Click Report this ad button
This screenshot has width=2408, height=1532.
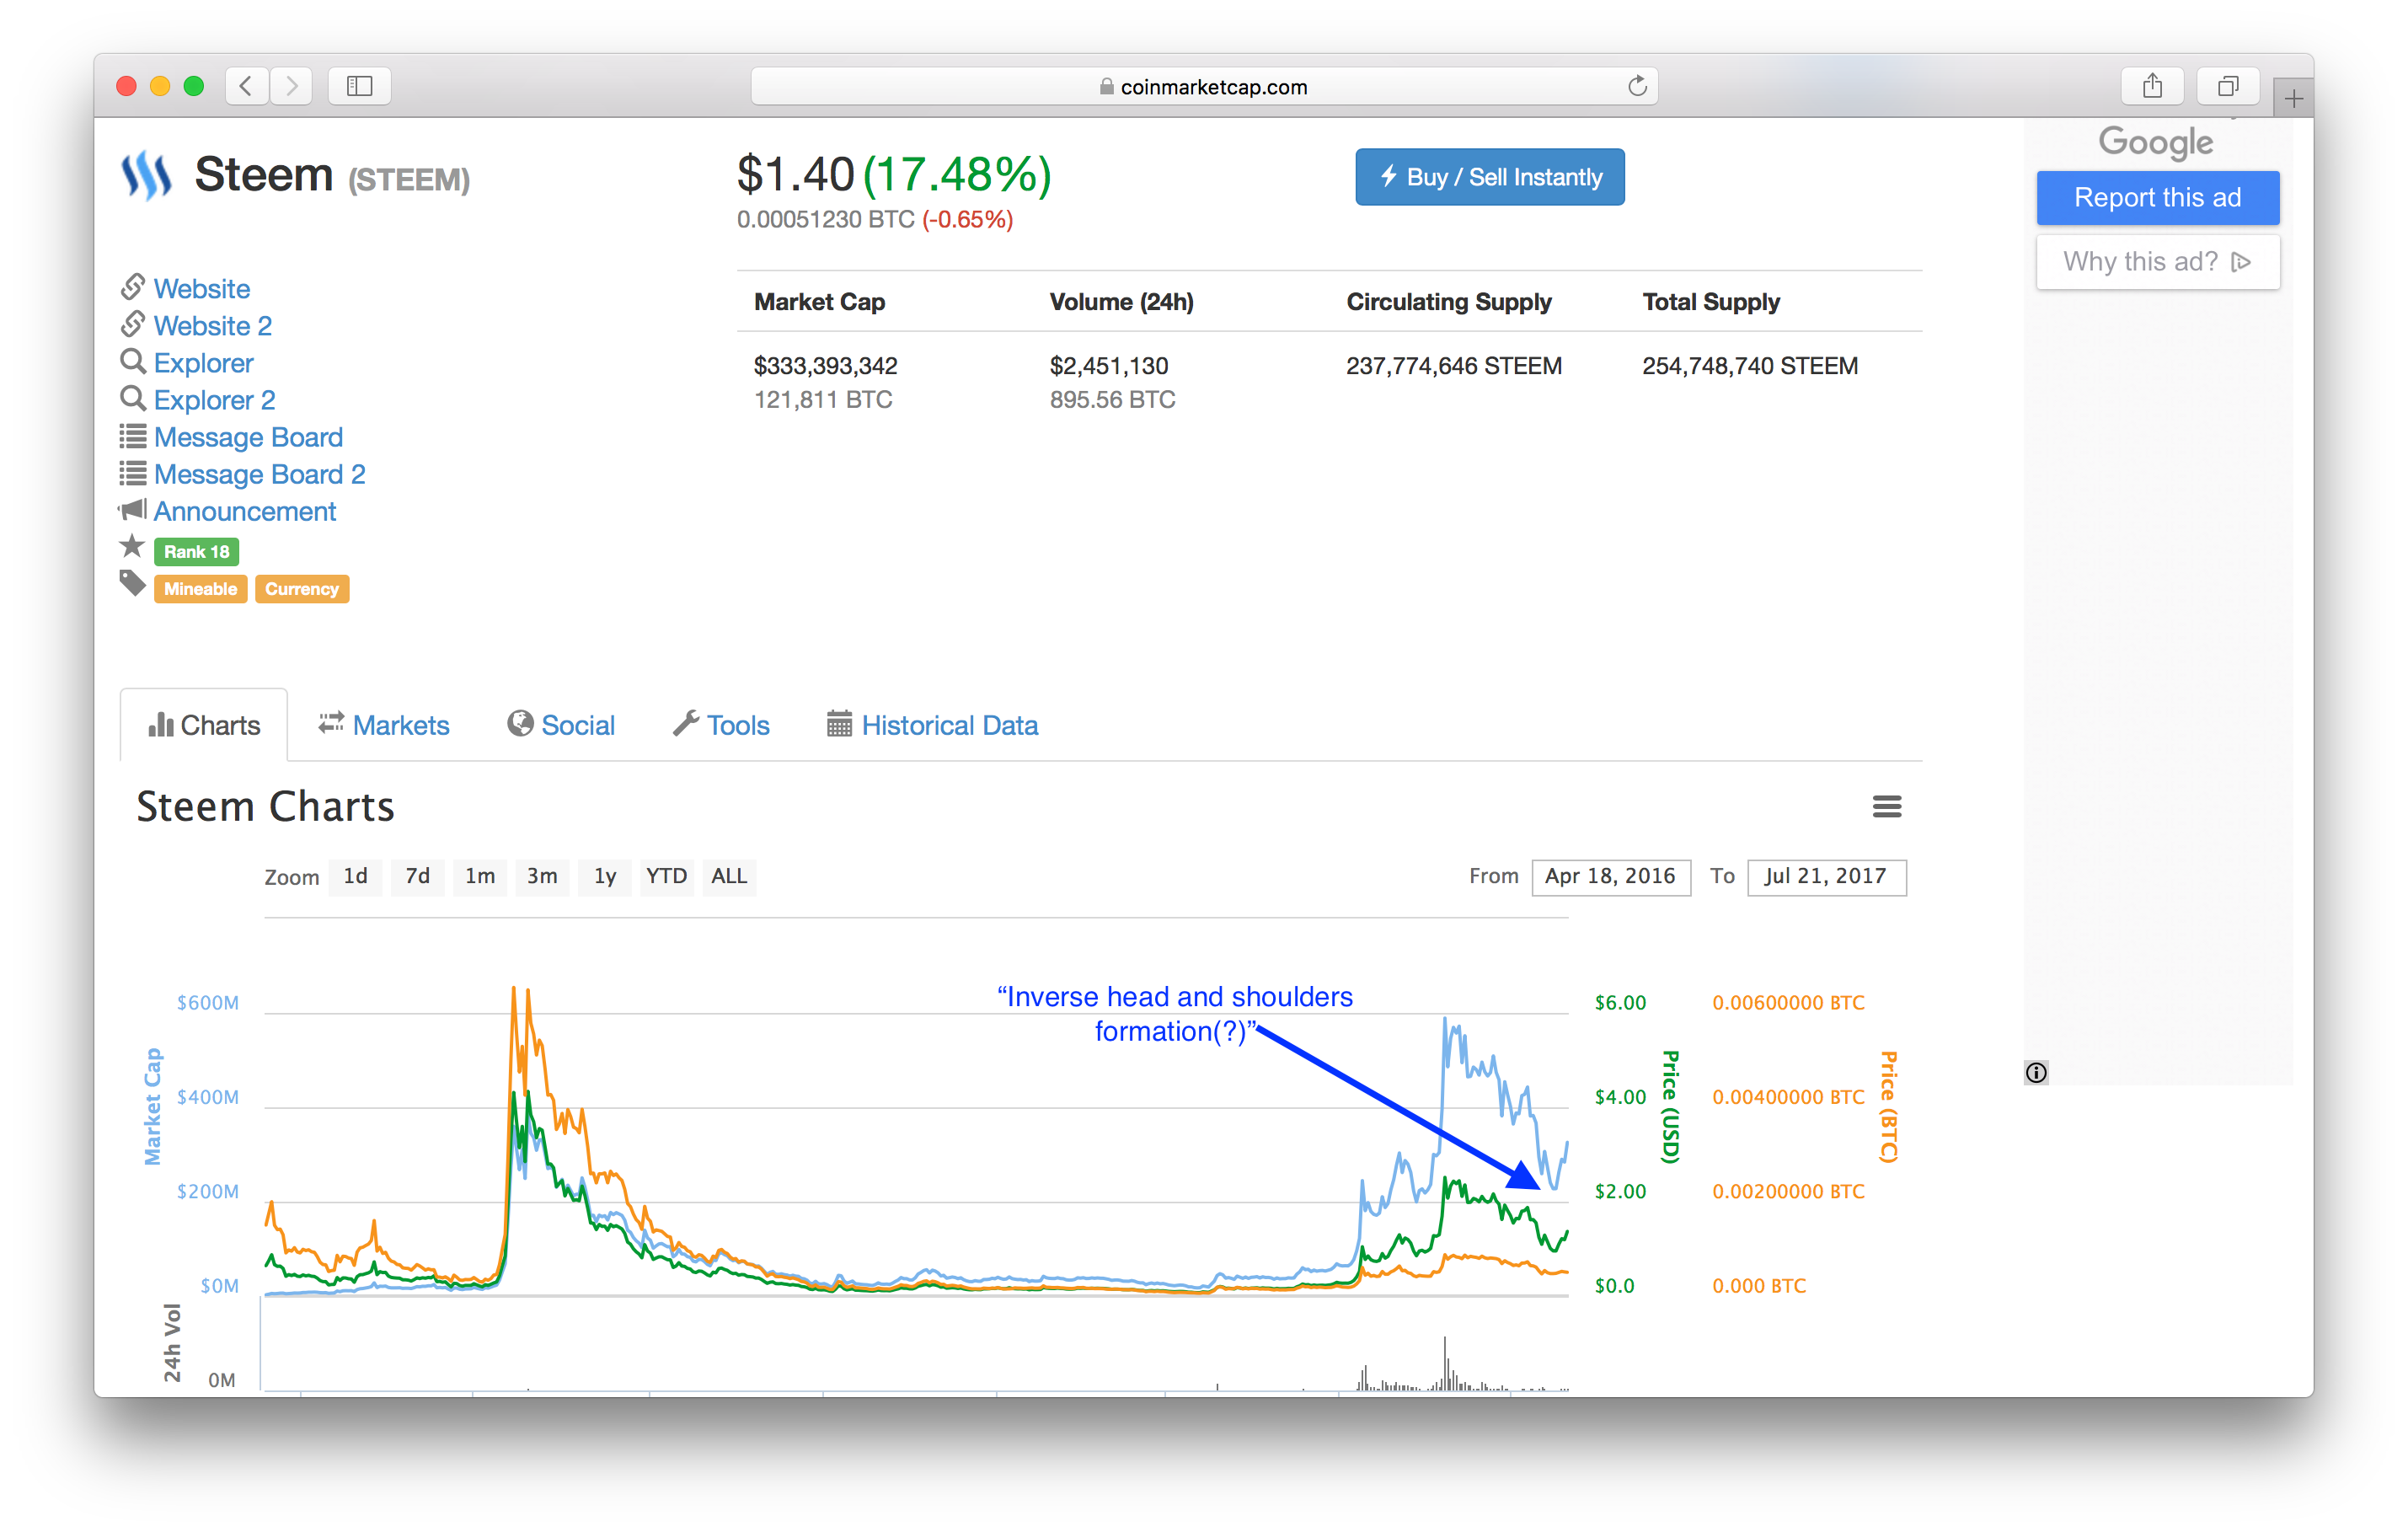click(2158, 197)
